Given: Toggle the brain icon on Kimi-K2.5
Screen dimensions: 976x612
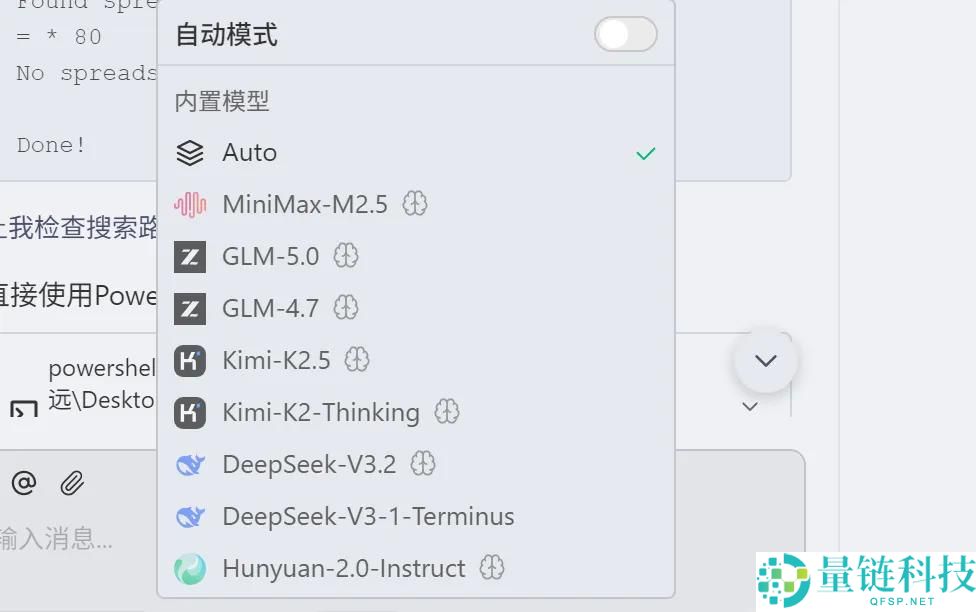Looking at the screenshot, I should pos(356,360).
